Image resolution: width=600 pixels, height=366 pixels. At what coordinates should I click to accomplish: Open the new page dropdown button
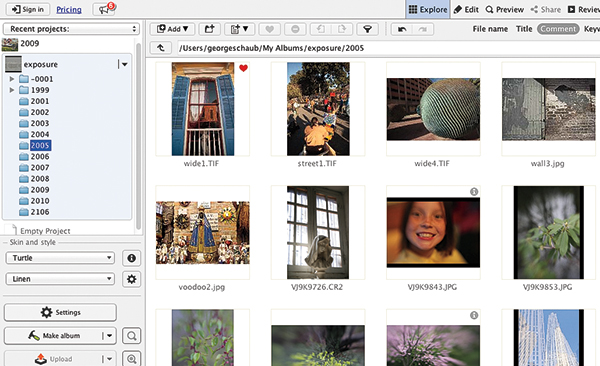pyautogui.click(x=240, y=29)
